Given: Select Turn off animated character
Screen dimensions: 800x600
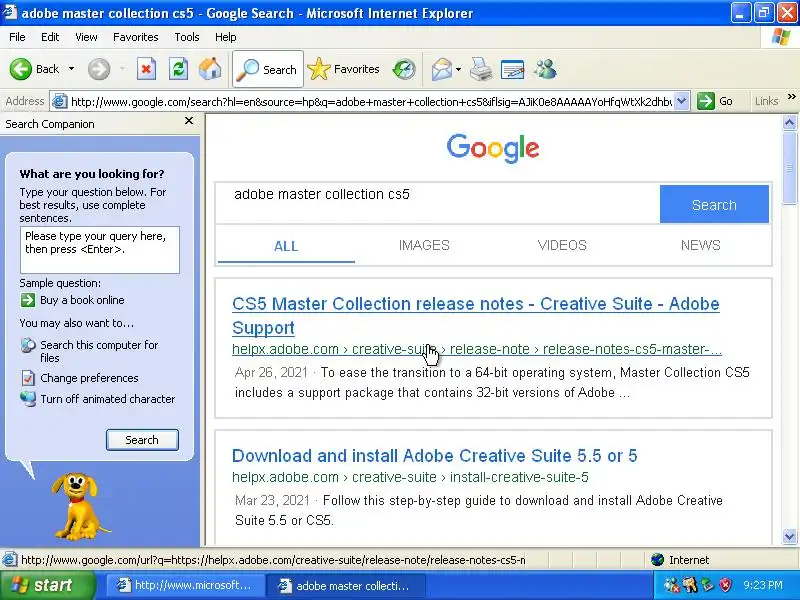Looking at the screenshot, I should pyautogui.click(x=108, y=399).
